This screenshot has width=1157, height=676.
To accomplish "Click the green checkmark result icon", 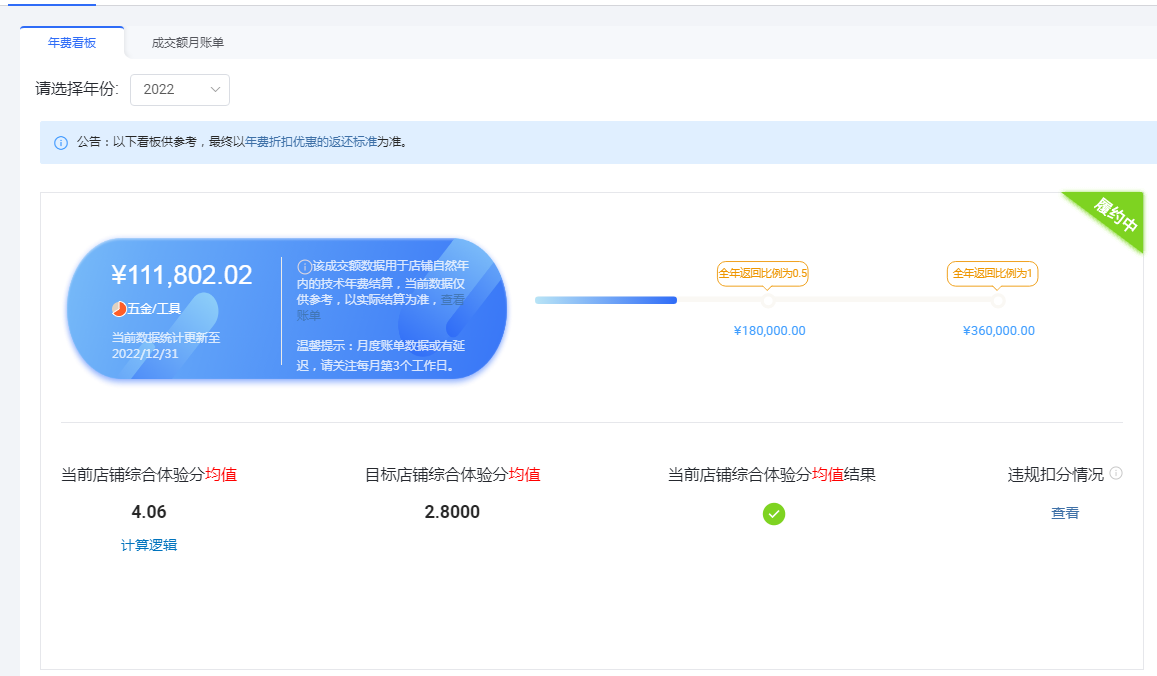I will pos(773,514).
